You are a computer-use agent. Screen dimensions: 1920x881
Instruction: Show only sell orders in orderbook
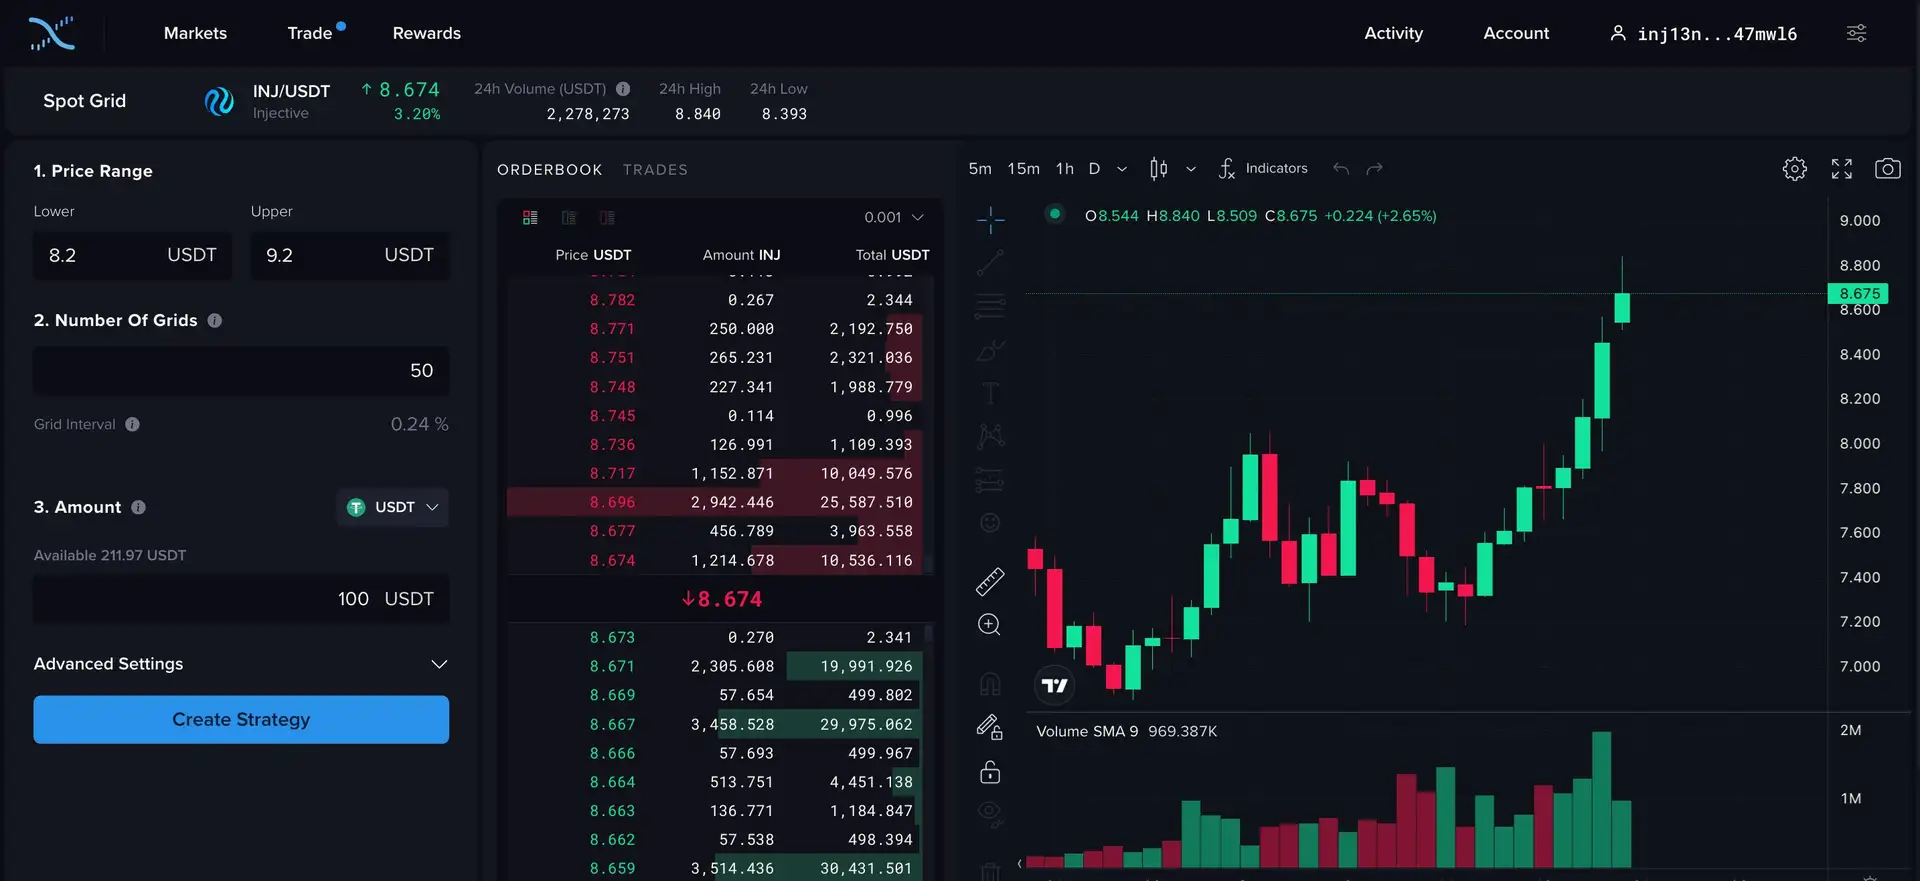(607, 218)
